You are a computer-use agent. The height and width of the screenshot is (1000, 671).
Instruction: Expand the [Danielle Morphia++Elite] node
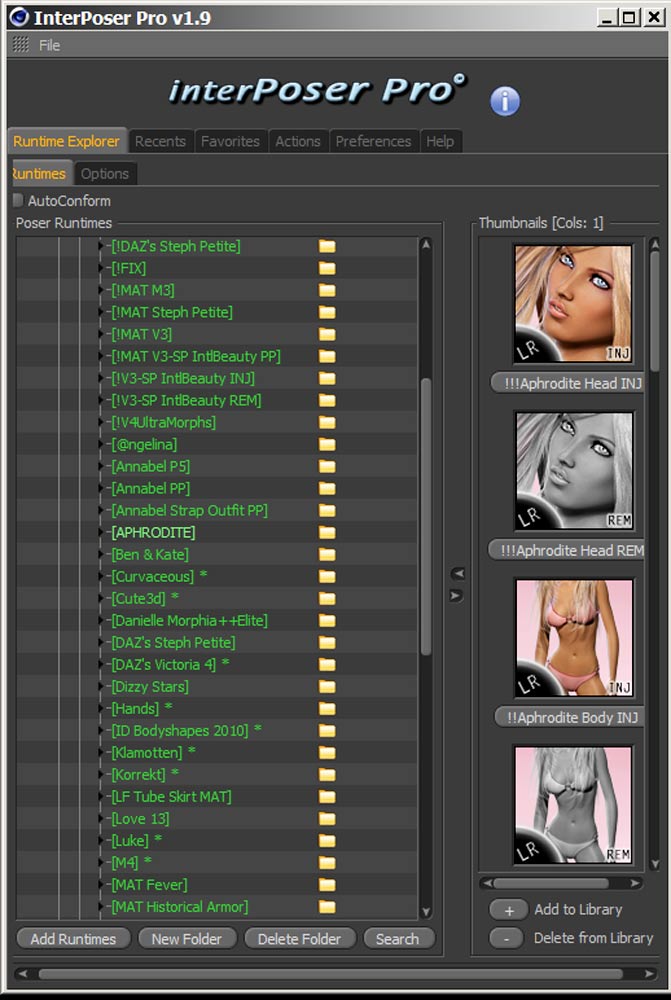101,621
